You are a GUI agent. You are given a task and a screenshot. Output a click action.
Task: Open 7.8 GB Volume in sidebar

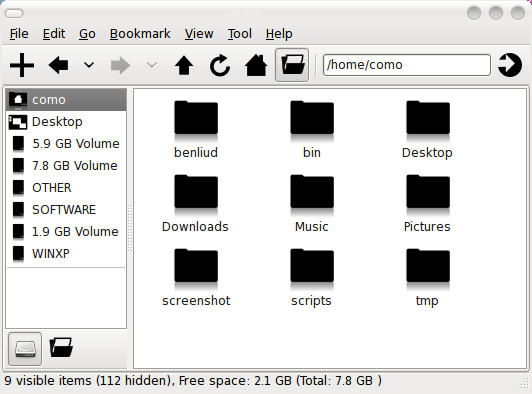(66, 166)
